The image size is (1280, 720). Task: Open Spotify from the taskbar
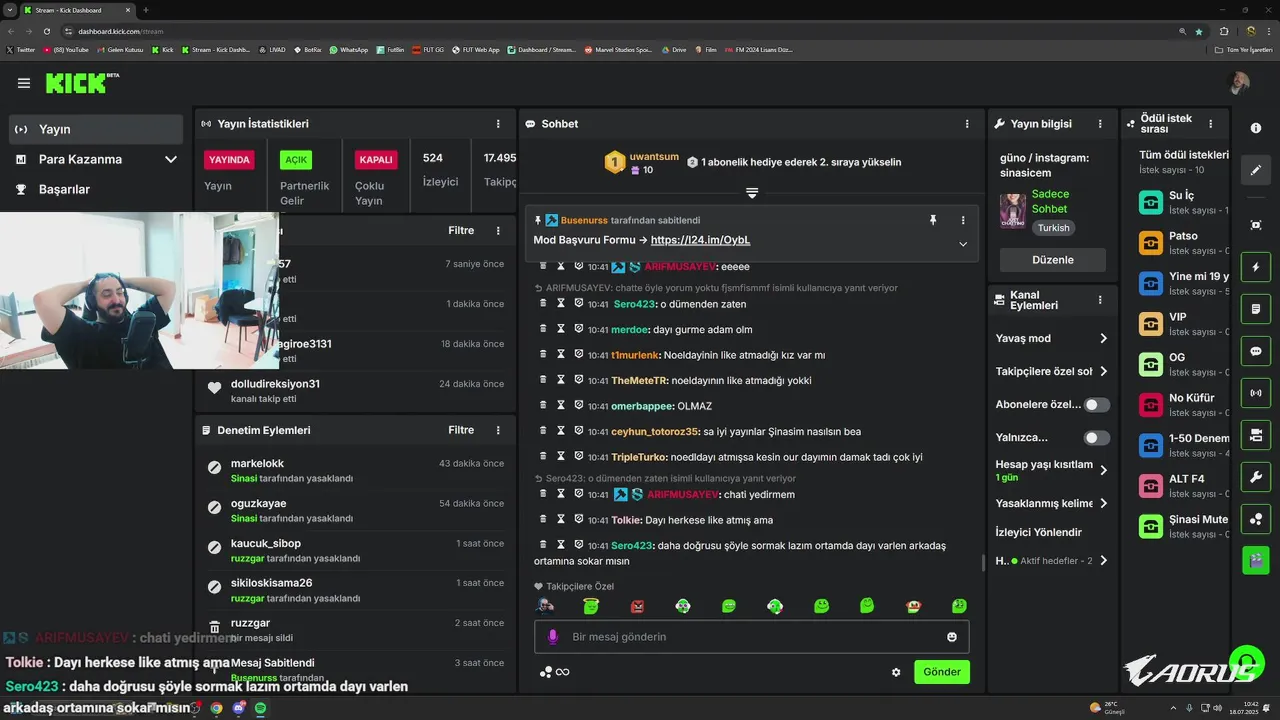260,708
